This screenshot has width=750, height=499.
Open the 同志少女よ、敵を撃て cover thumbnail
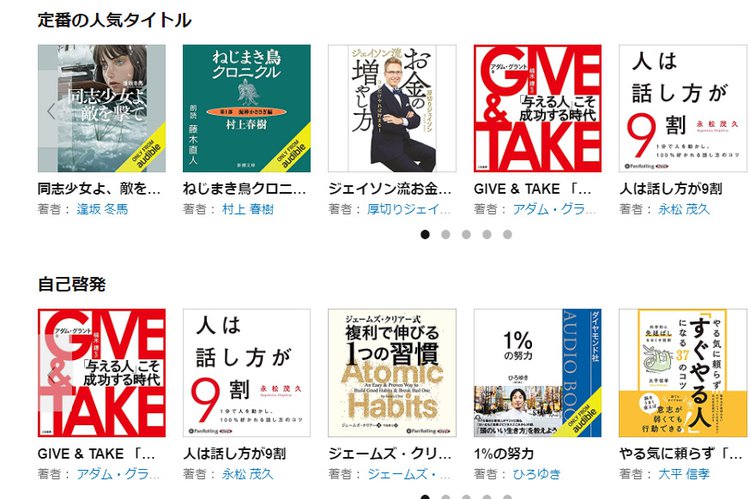pos(101,109)
